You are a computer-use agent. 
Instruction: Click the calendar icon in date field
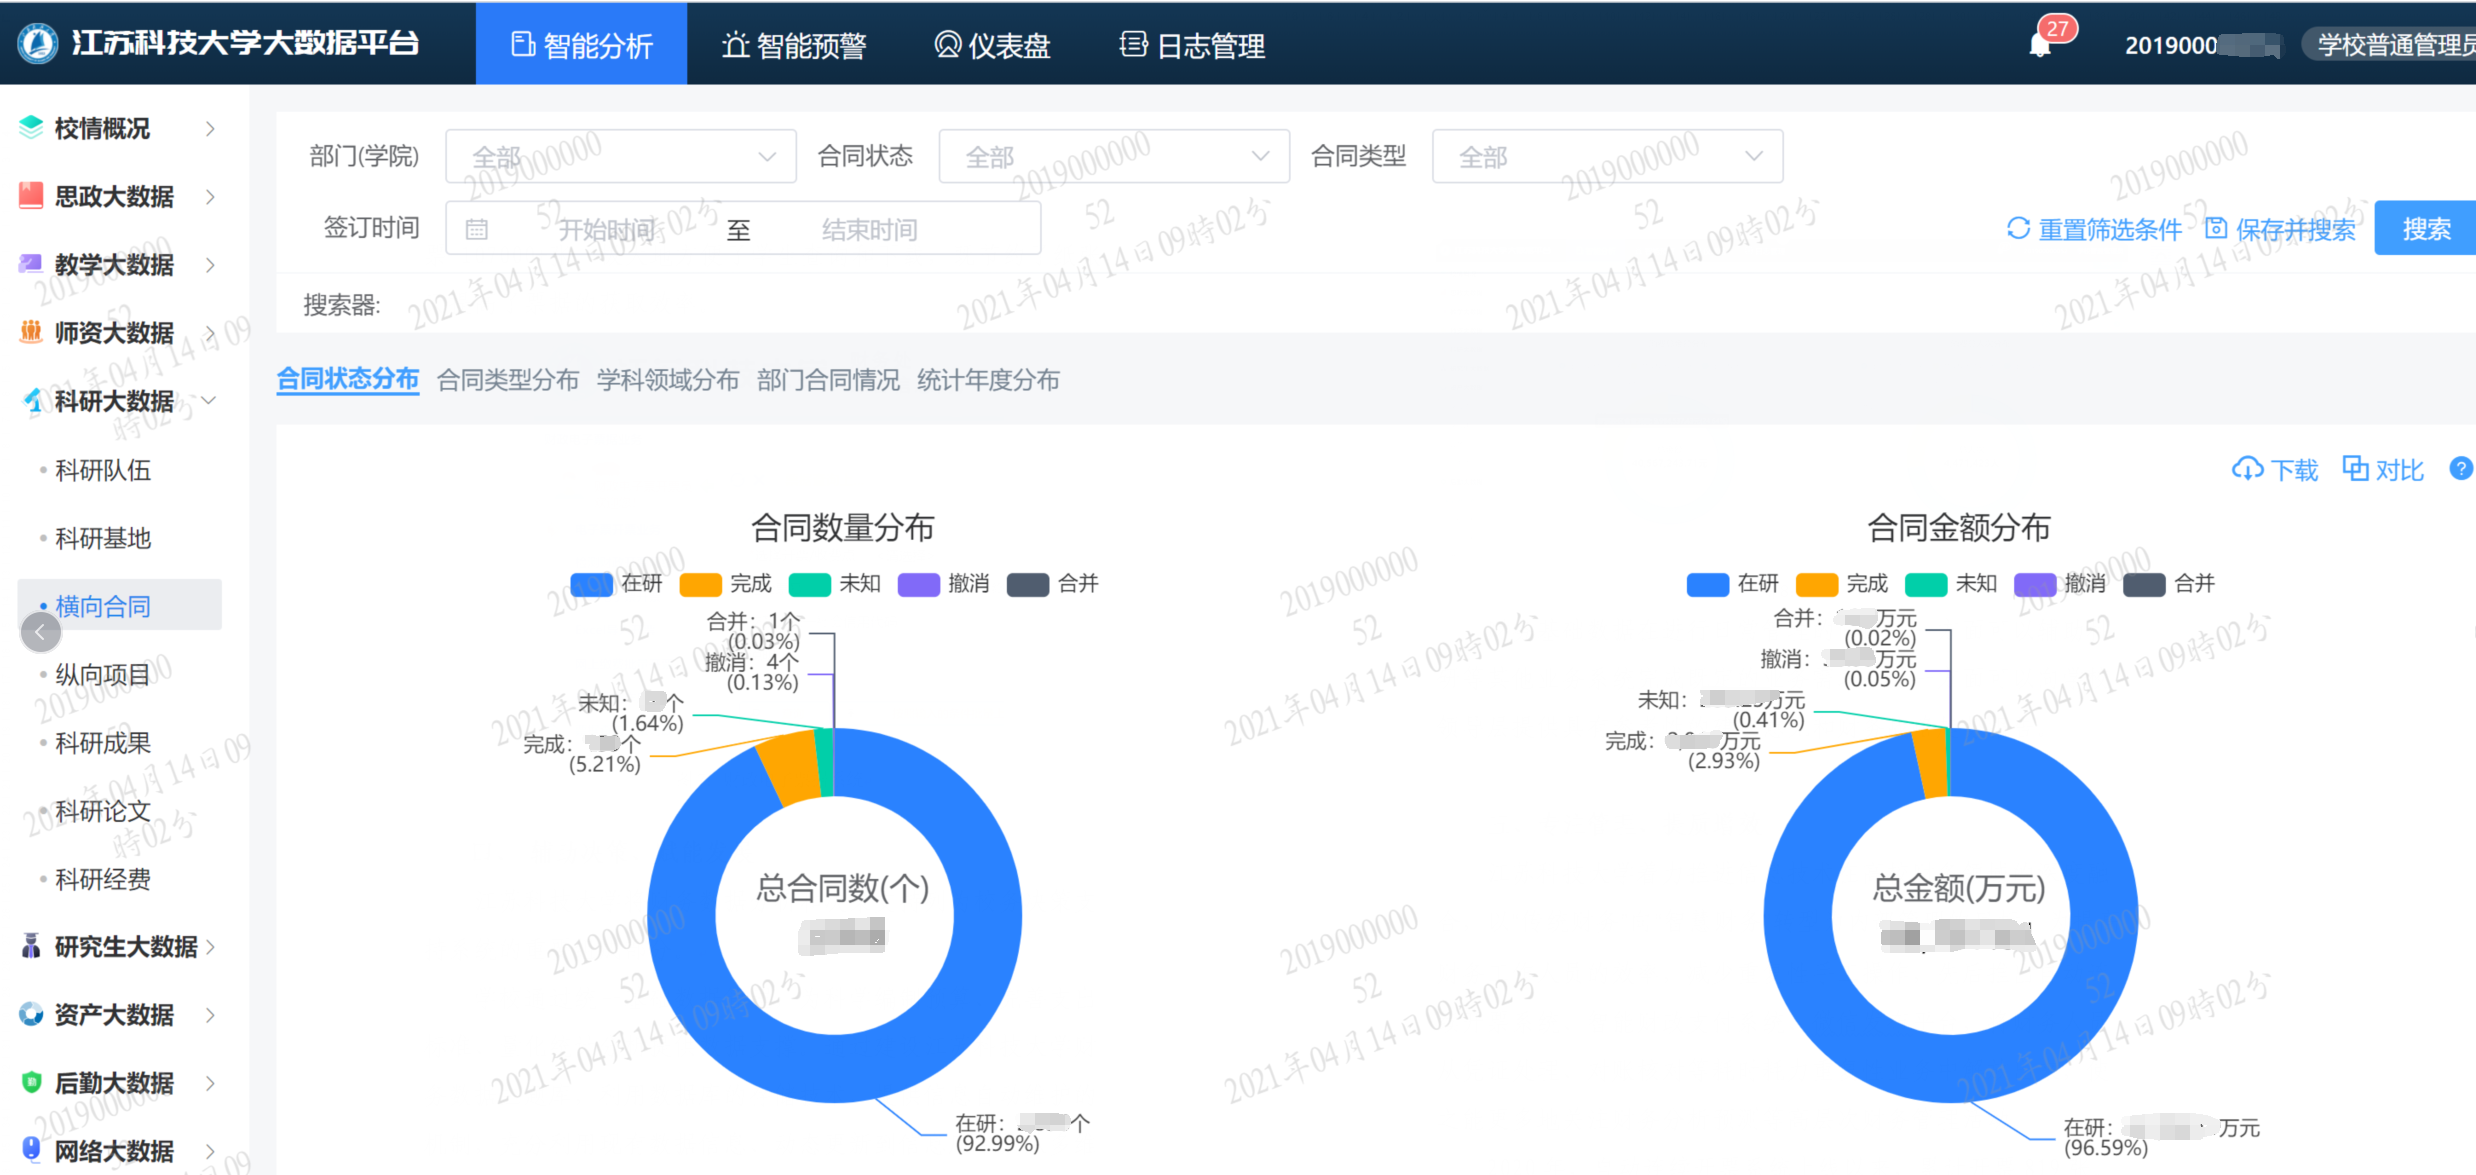coord(477,230)
